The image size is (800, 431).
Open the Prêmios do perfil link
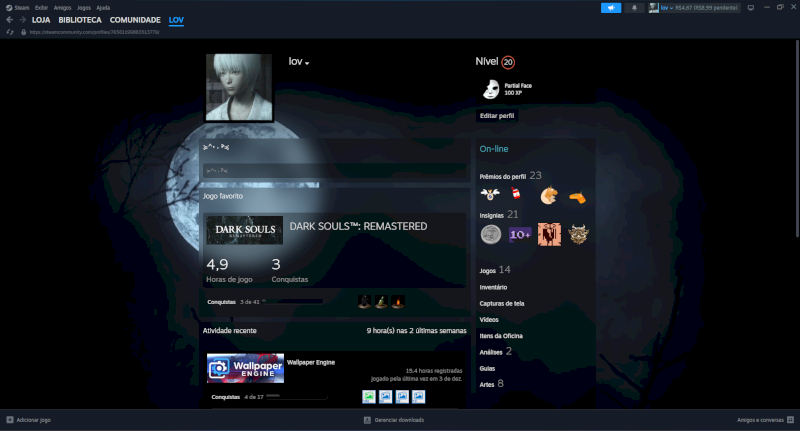[x=503, y=176]
